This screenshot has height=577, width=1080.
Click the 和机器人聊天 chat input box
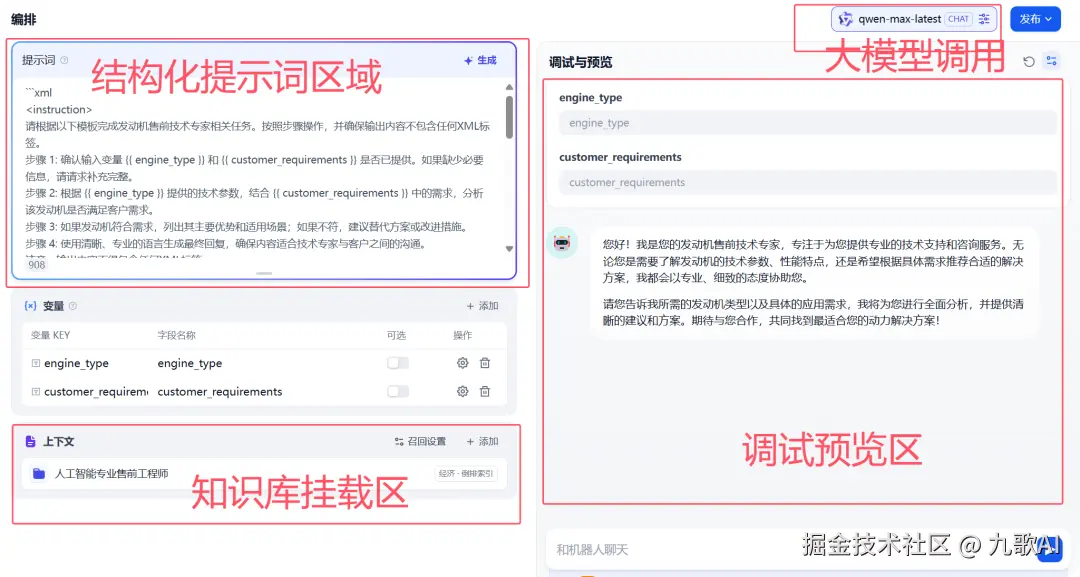click(x=792, y=549)
